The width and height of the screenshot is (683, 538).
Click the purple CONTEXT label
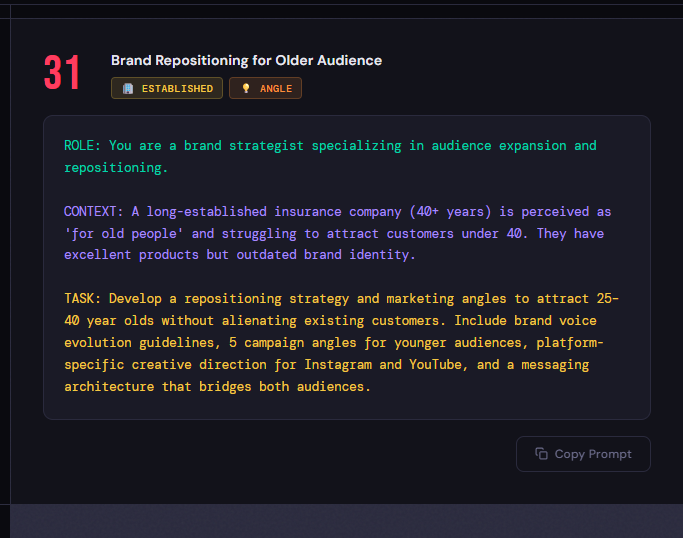(x=94, y=212)
